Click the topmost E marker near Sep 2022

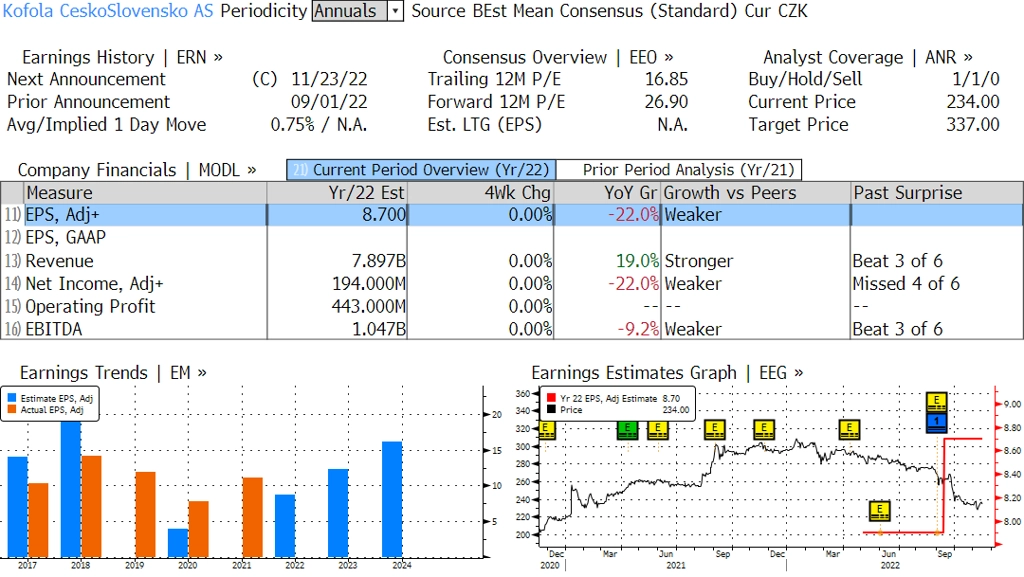tap(936, 401)
